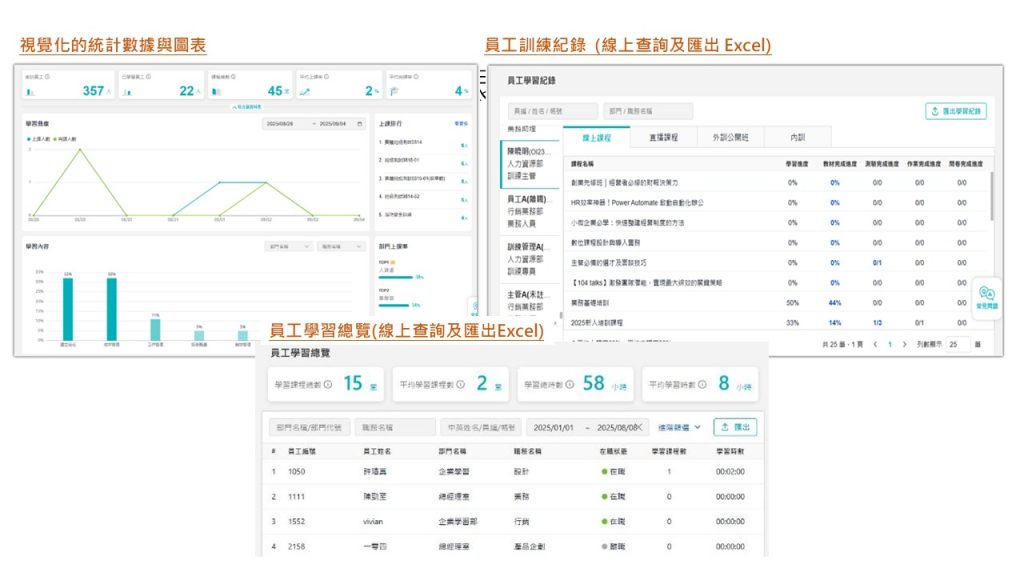Switch to the 直播課程 tab
This screenshot has height=576, width=1024.
click(x=663, y=137)
